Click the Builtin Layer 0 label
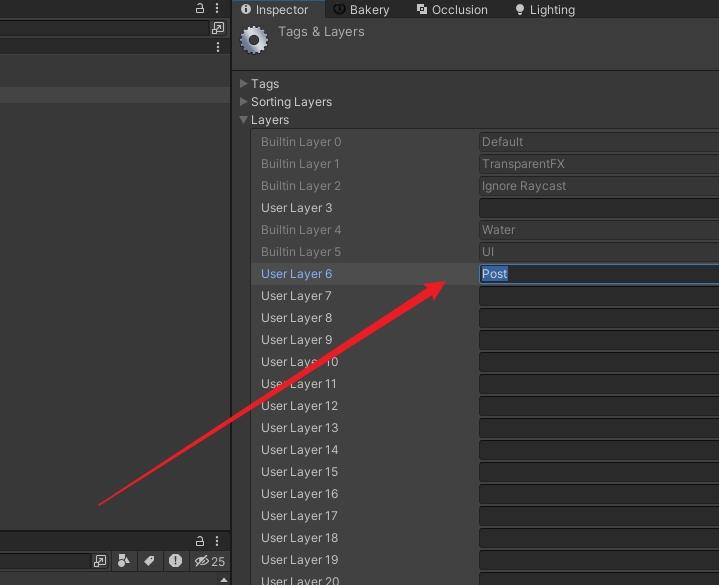Image resolution: width=719 pixels, height=585 pixels. [x=301, y=142]
